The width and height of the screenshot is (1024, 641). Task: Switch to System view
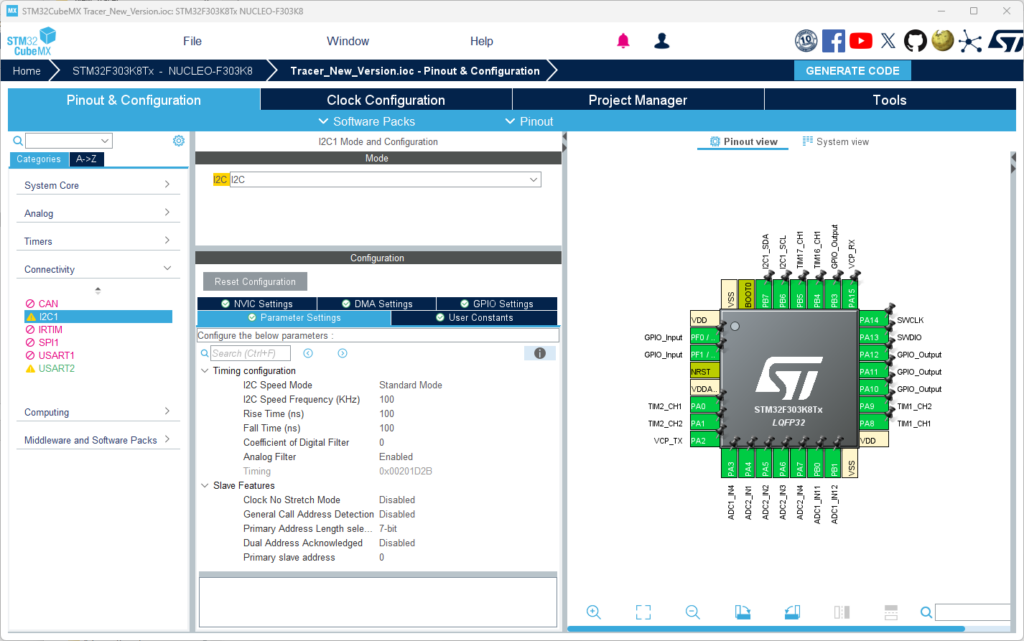point(835,142)
